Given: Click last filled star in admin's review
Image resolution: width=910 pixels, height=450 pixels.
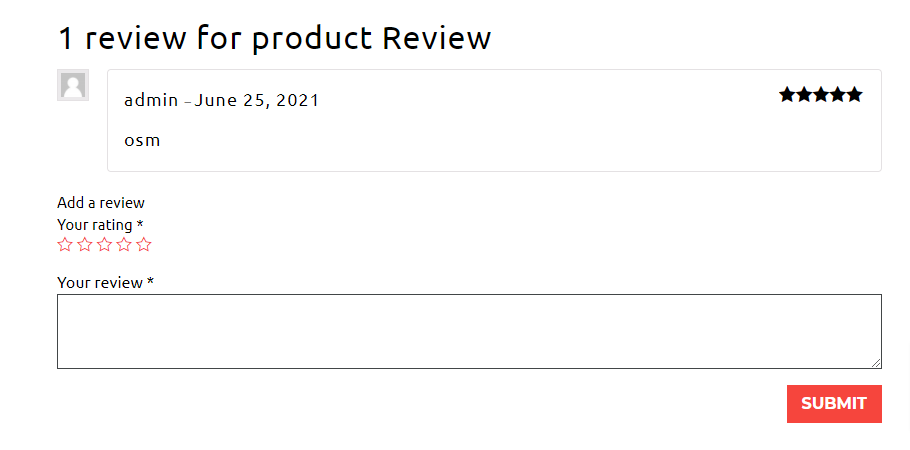Looking at the screenshot, I should pos(854,95).
